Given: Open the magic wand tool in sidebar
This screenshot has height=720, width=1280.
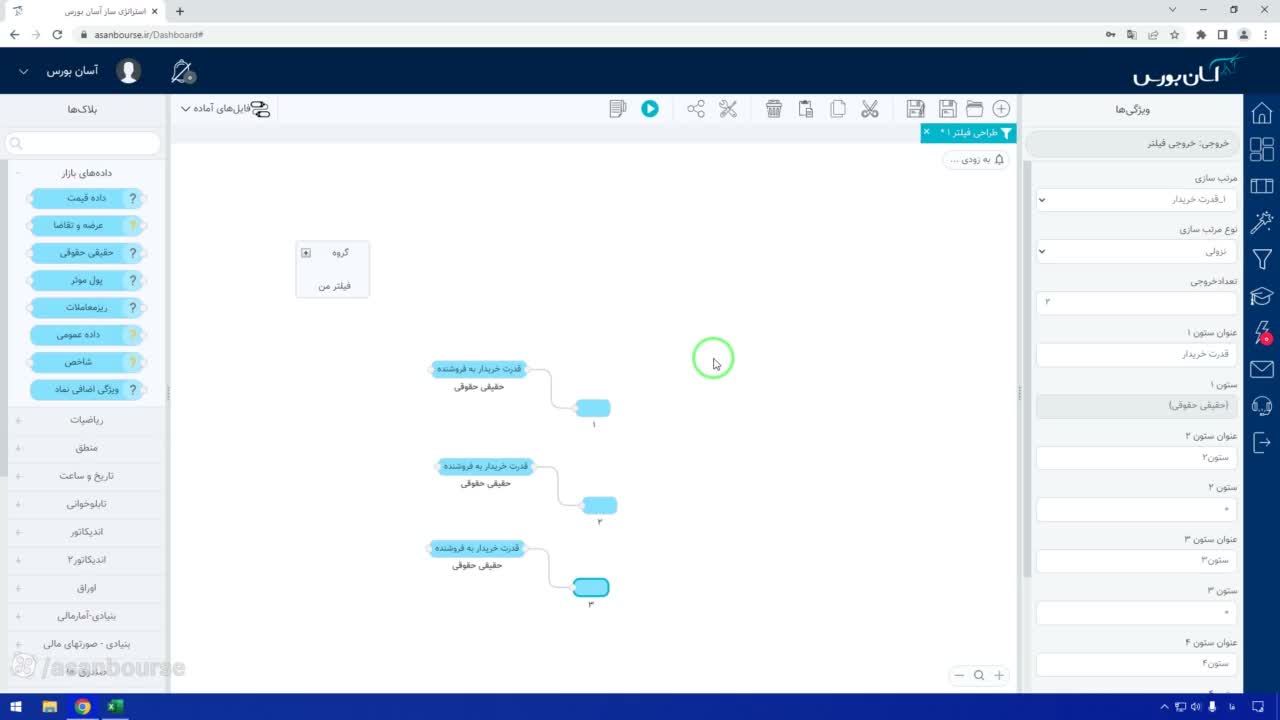Looking at the screenshot, I should pyautogui.click(x=1262, y=222).
